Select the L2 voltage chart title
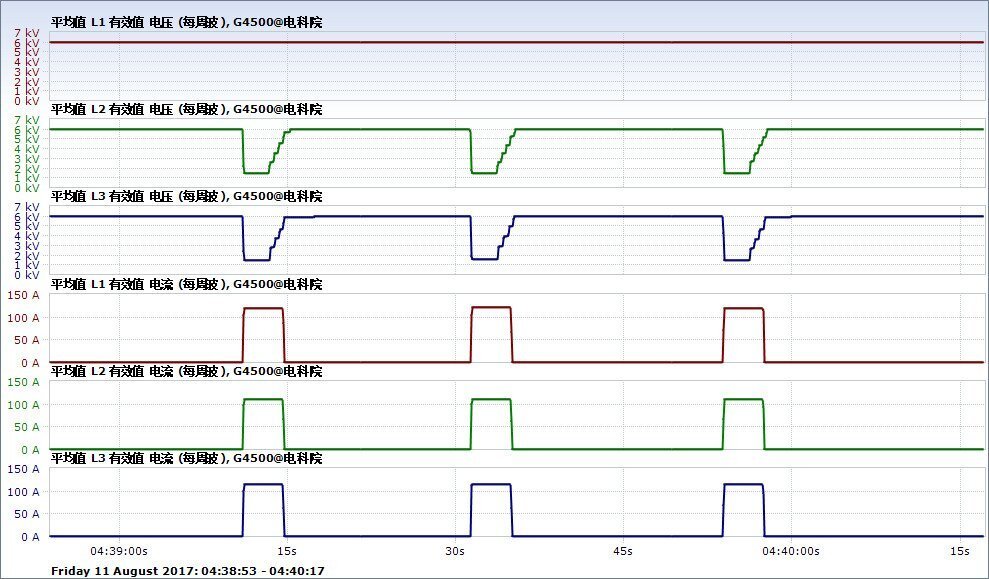This screenshot has width=989, height=579. click(187, 109)
